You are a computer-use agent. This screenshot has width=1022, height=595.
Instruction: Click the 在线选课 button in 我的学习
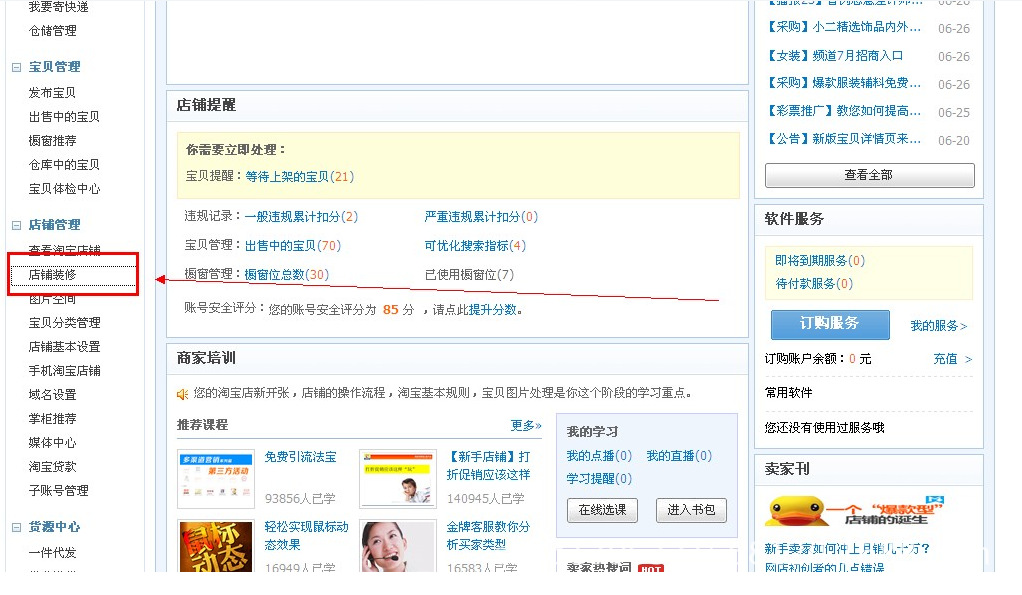click(603, 510)
